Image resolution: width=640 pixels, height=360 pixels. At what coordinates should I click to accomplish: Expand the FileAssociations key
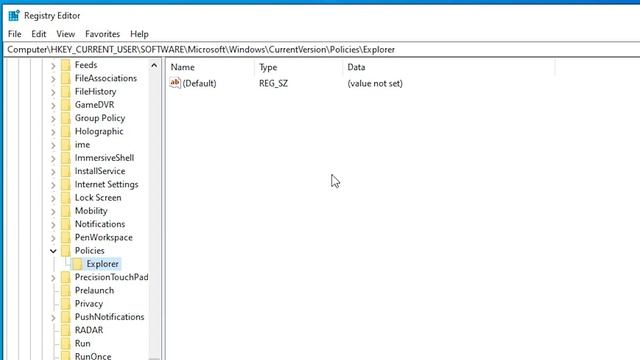point(53,79)
